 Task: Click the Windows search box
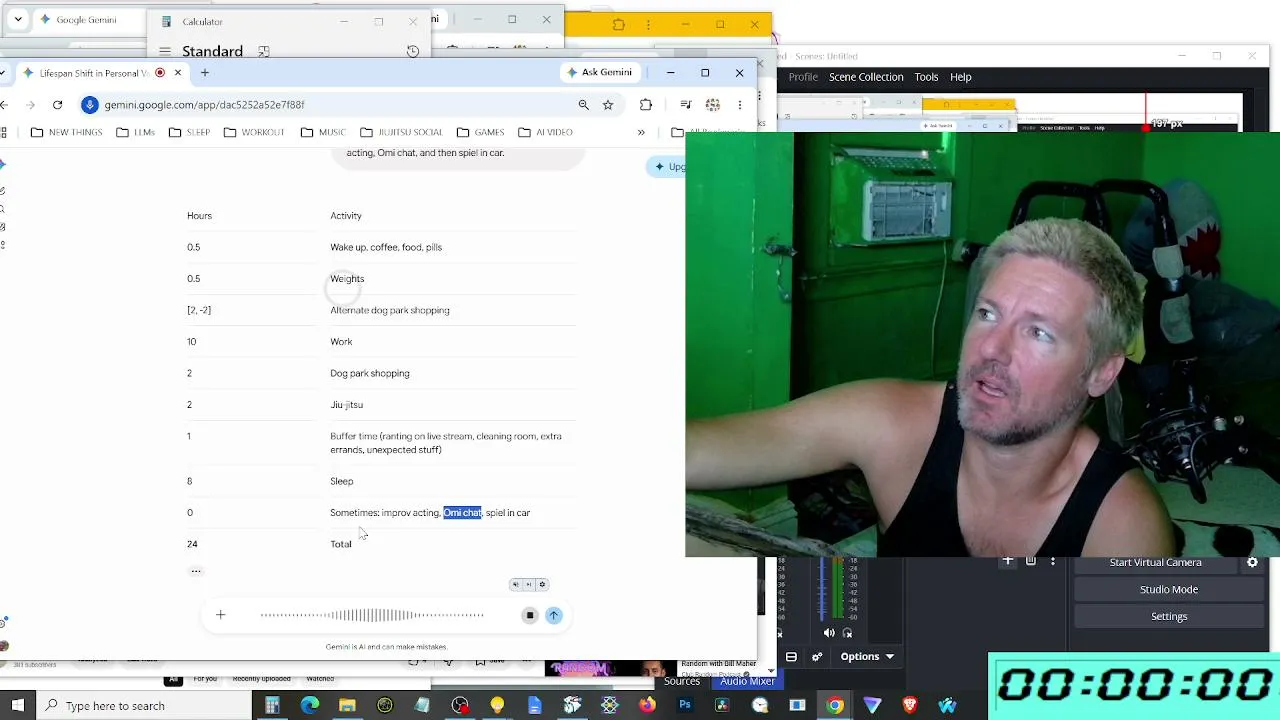tap(144, 705)
